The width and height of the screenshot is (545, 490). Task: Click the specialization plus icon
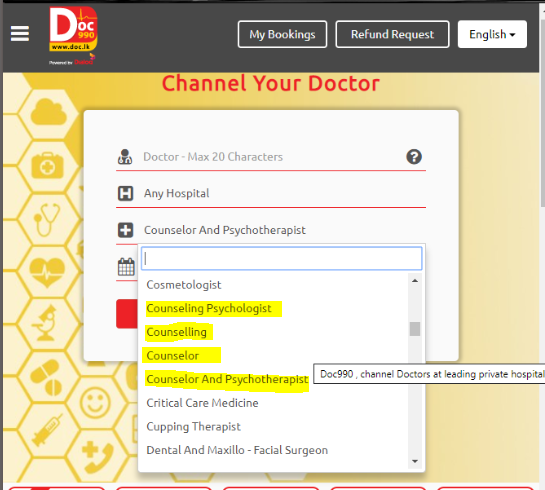pos(125,230)
